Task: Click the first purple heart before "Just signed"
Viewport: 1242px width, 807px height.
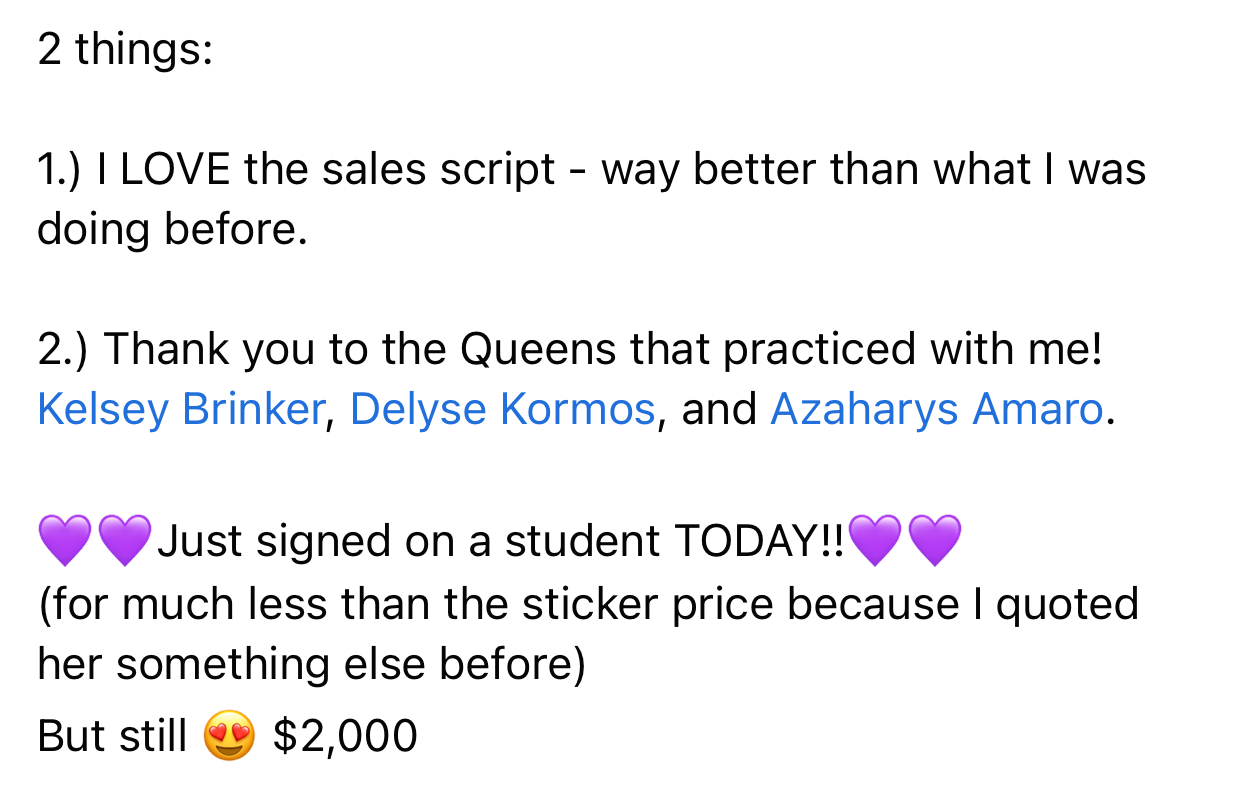Action: pyautogui.click(x=65, y=541)
